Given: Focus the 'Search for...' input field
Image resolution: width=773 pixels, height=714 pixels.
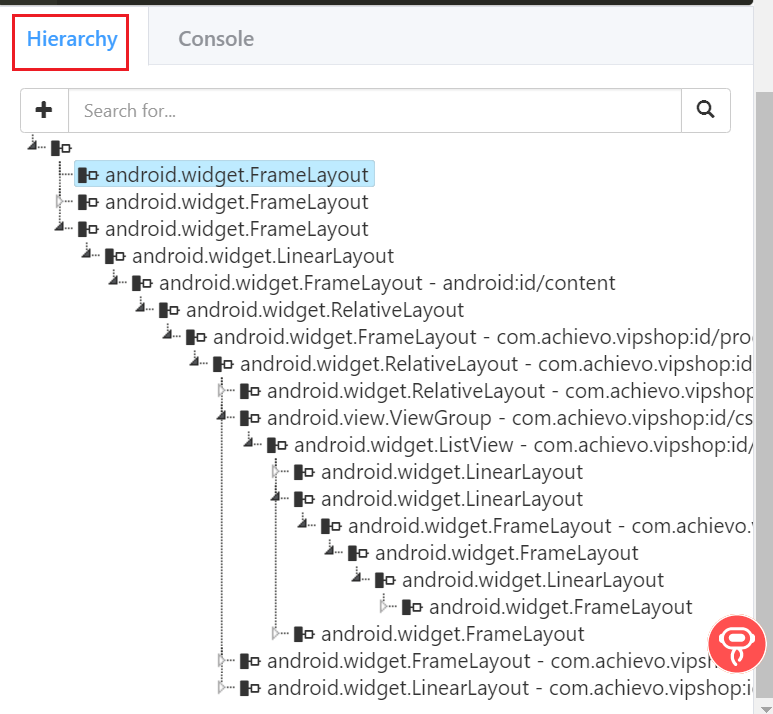Looking at the screenshot, I should (375, 110).
